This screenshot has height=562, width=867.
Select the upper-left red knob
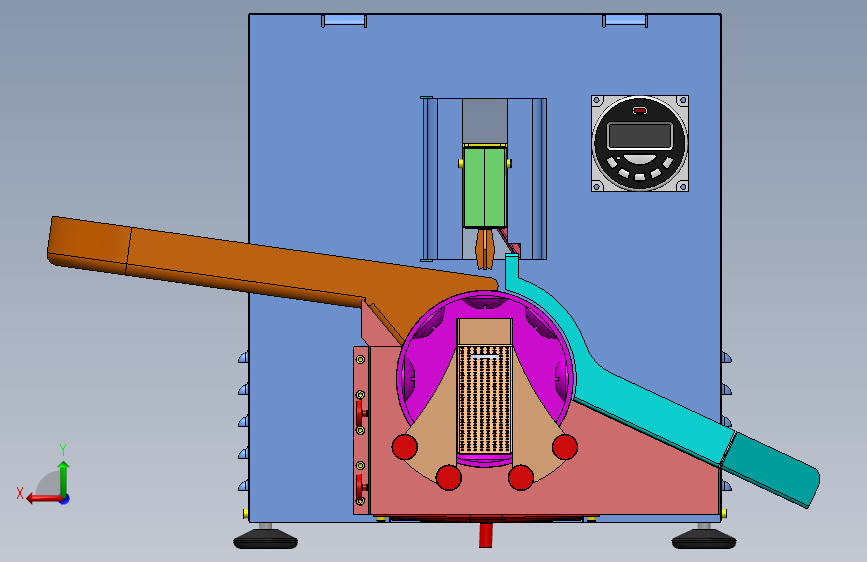click(x=405, y=446)
